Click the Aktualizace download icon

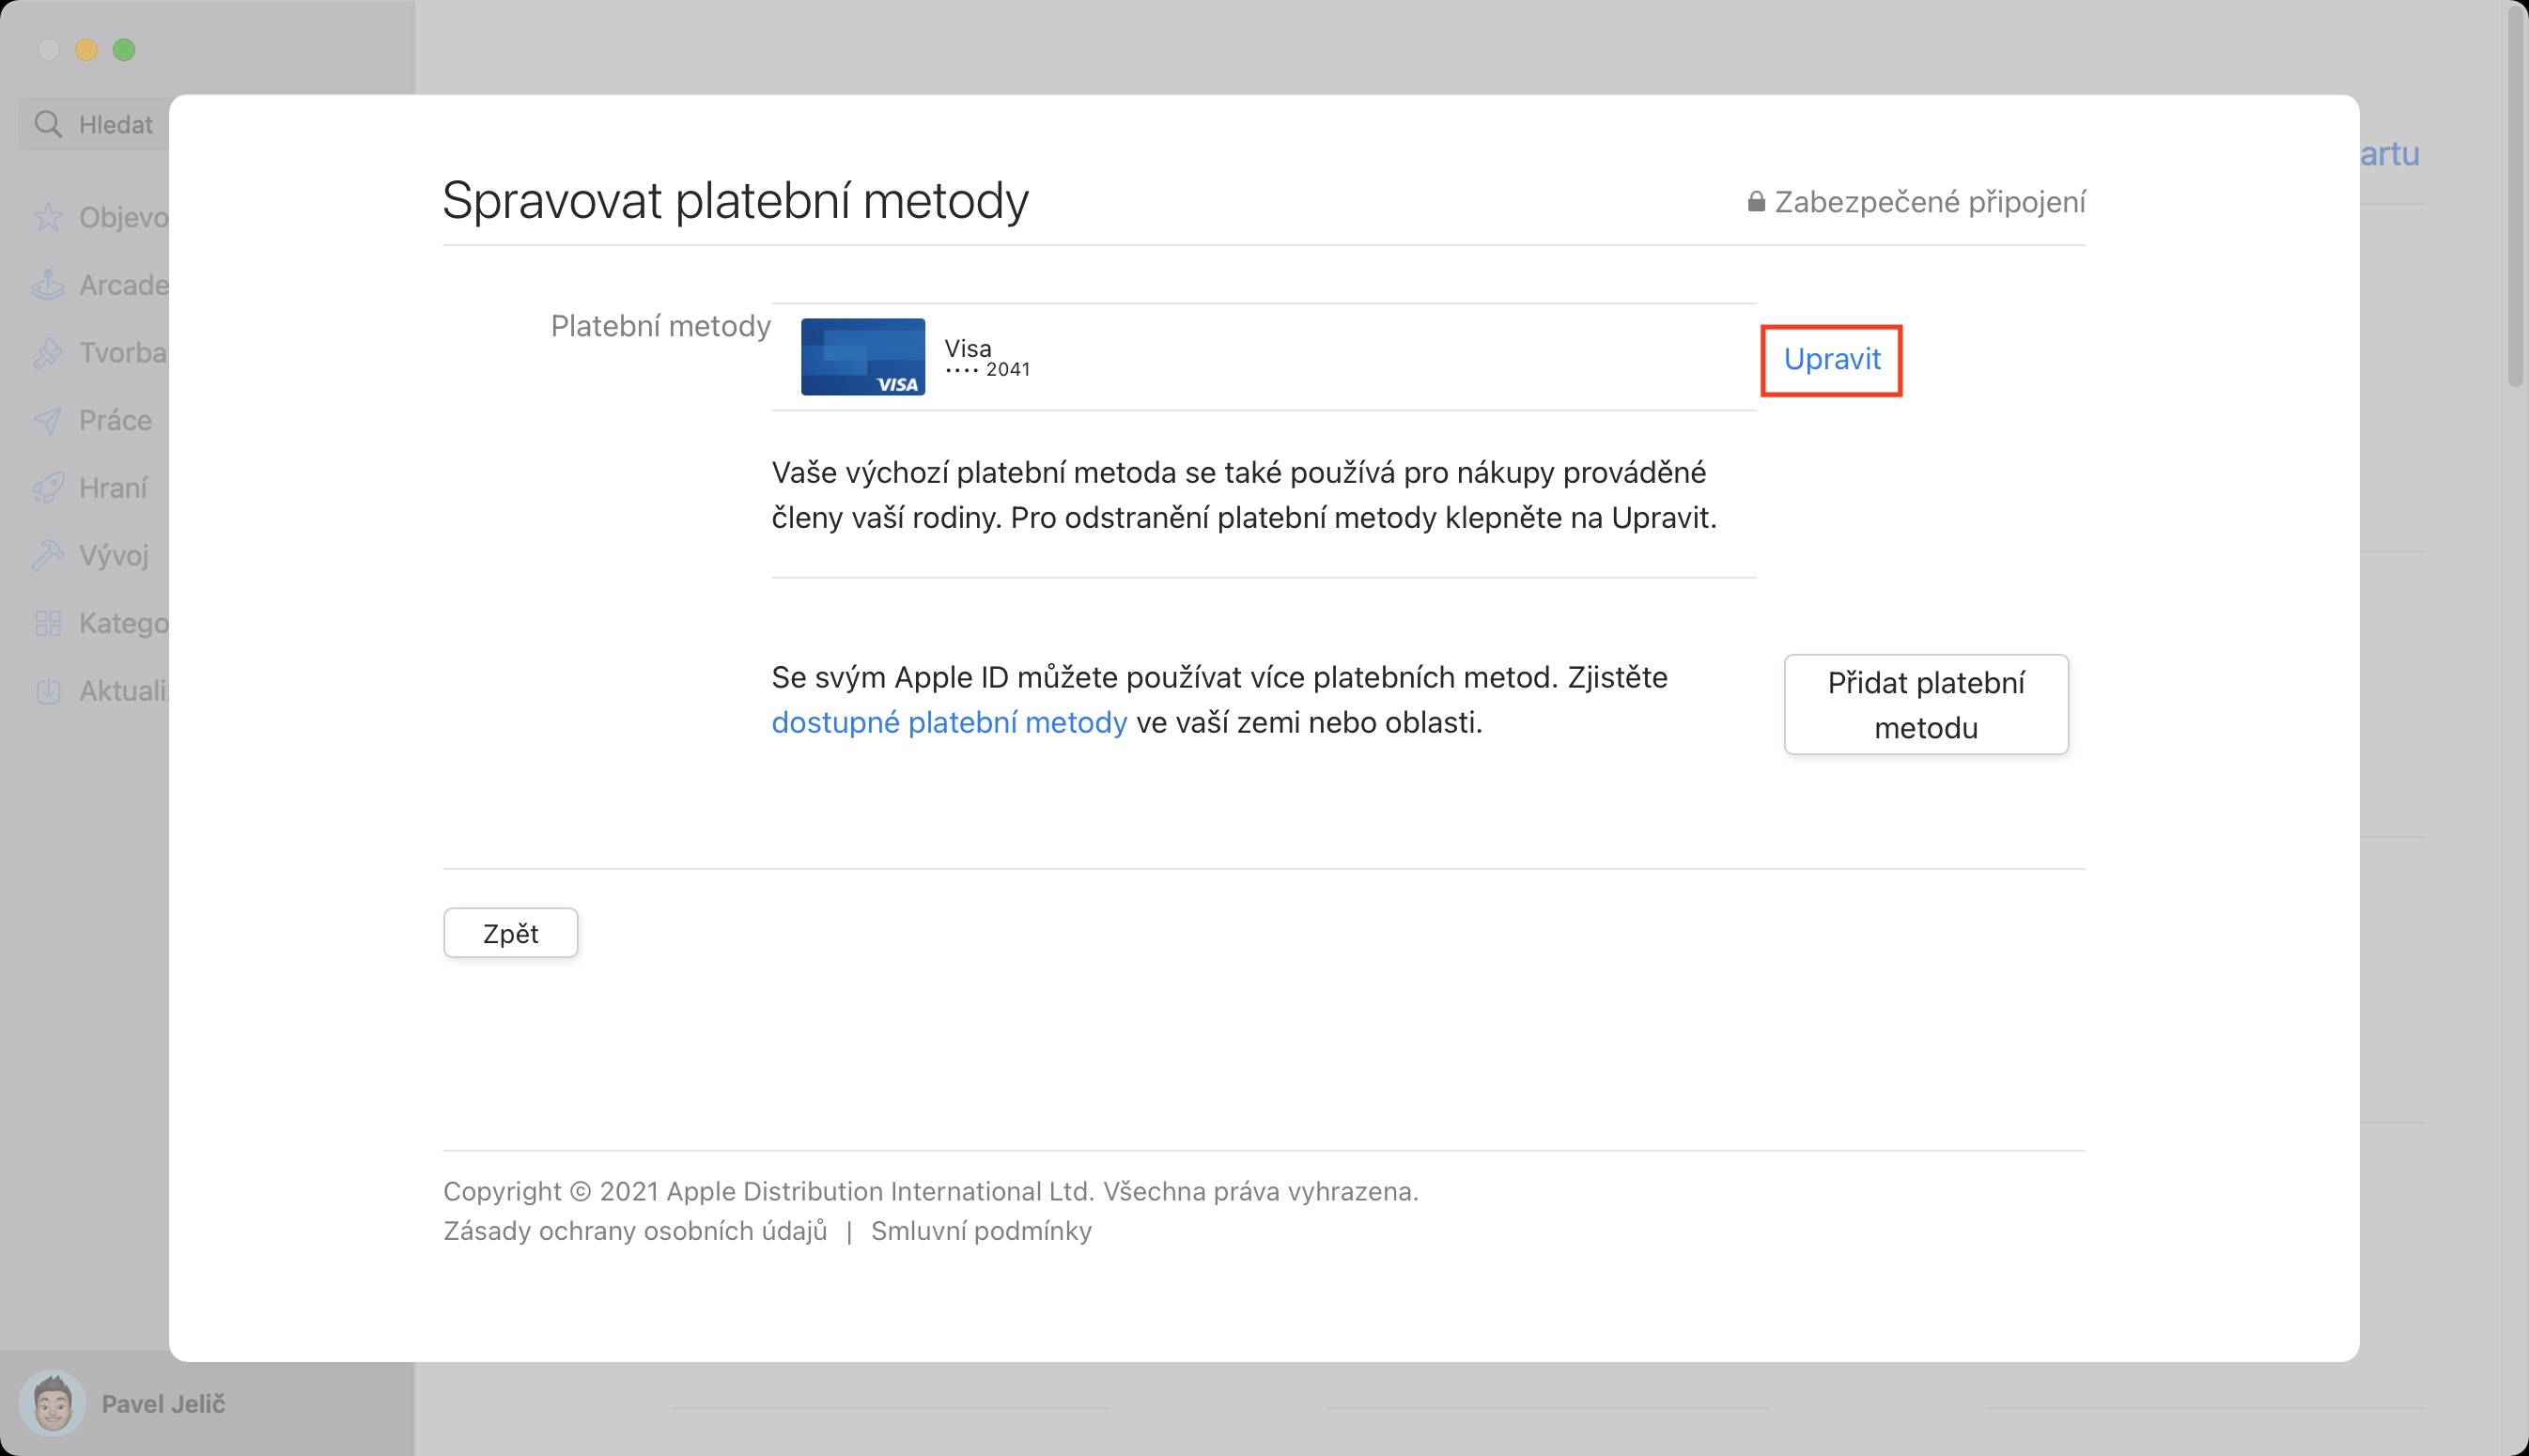tap(48, 691)
